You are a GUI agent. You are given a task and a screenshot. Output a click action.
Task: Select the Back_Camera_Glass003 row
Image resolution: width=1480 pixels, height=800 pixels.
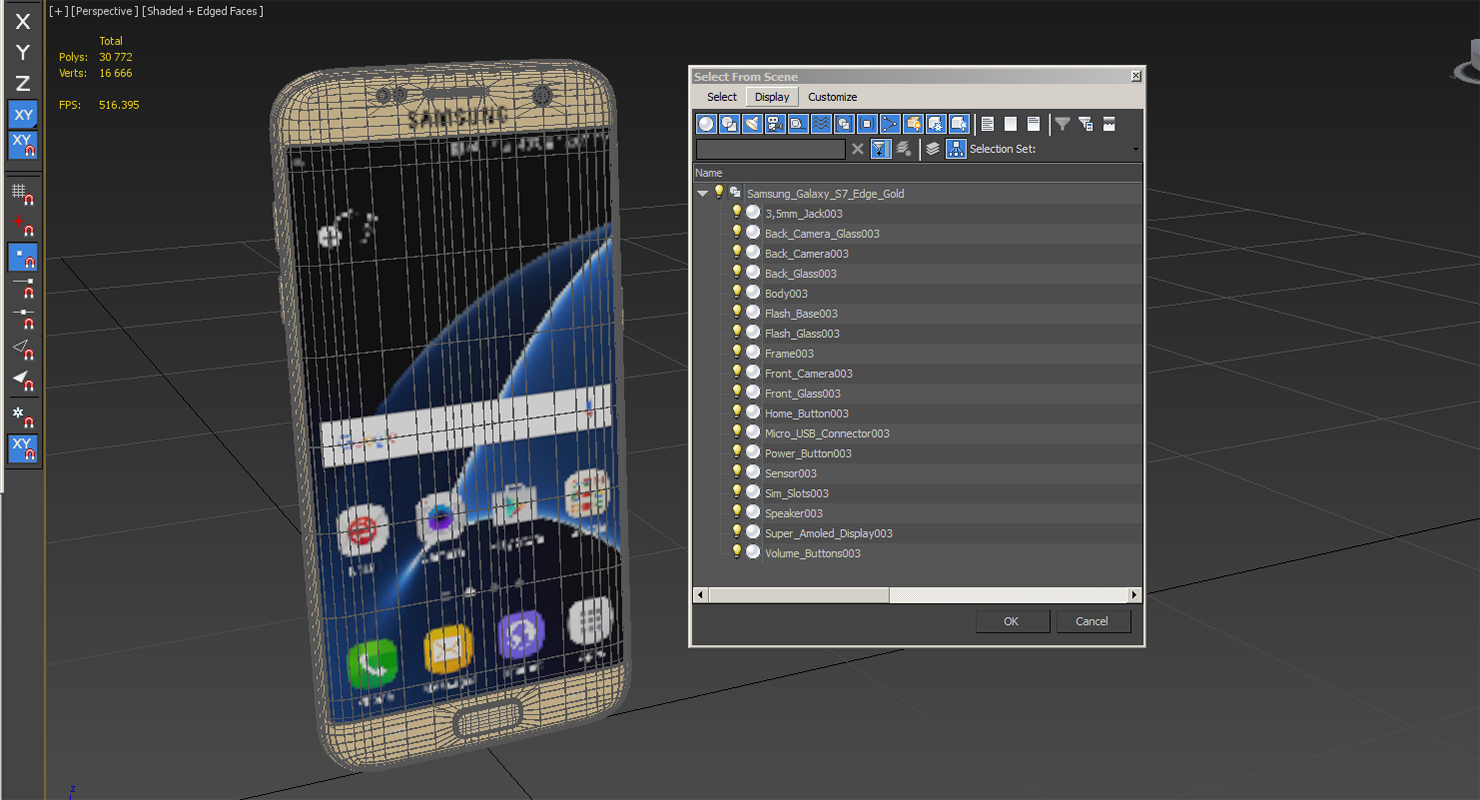pos(917,233)
